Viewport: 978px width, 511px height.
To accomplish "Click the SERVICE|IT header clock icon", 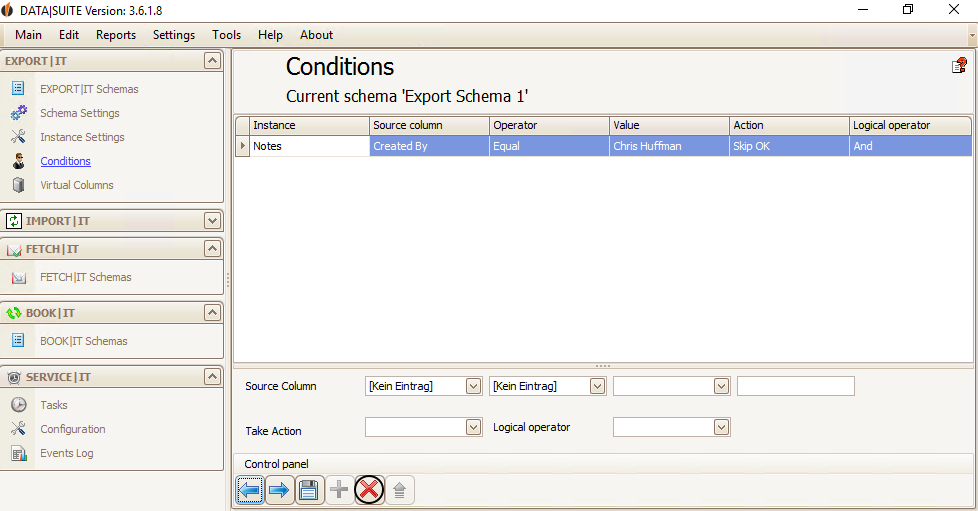I will [x=14, y=377].
